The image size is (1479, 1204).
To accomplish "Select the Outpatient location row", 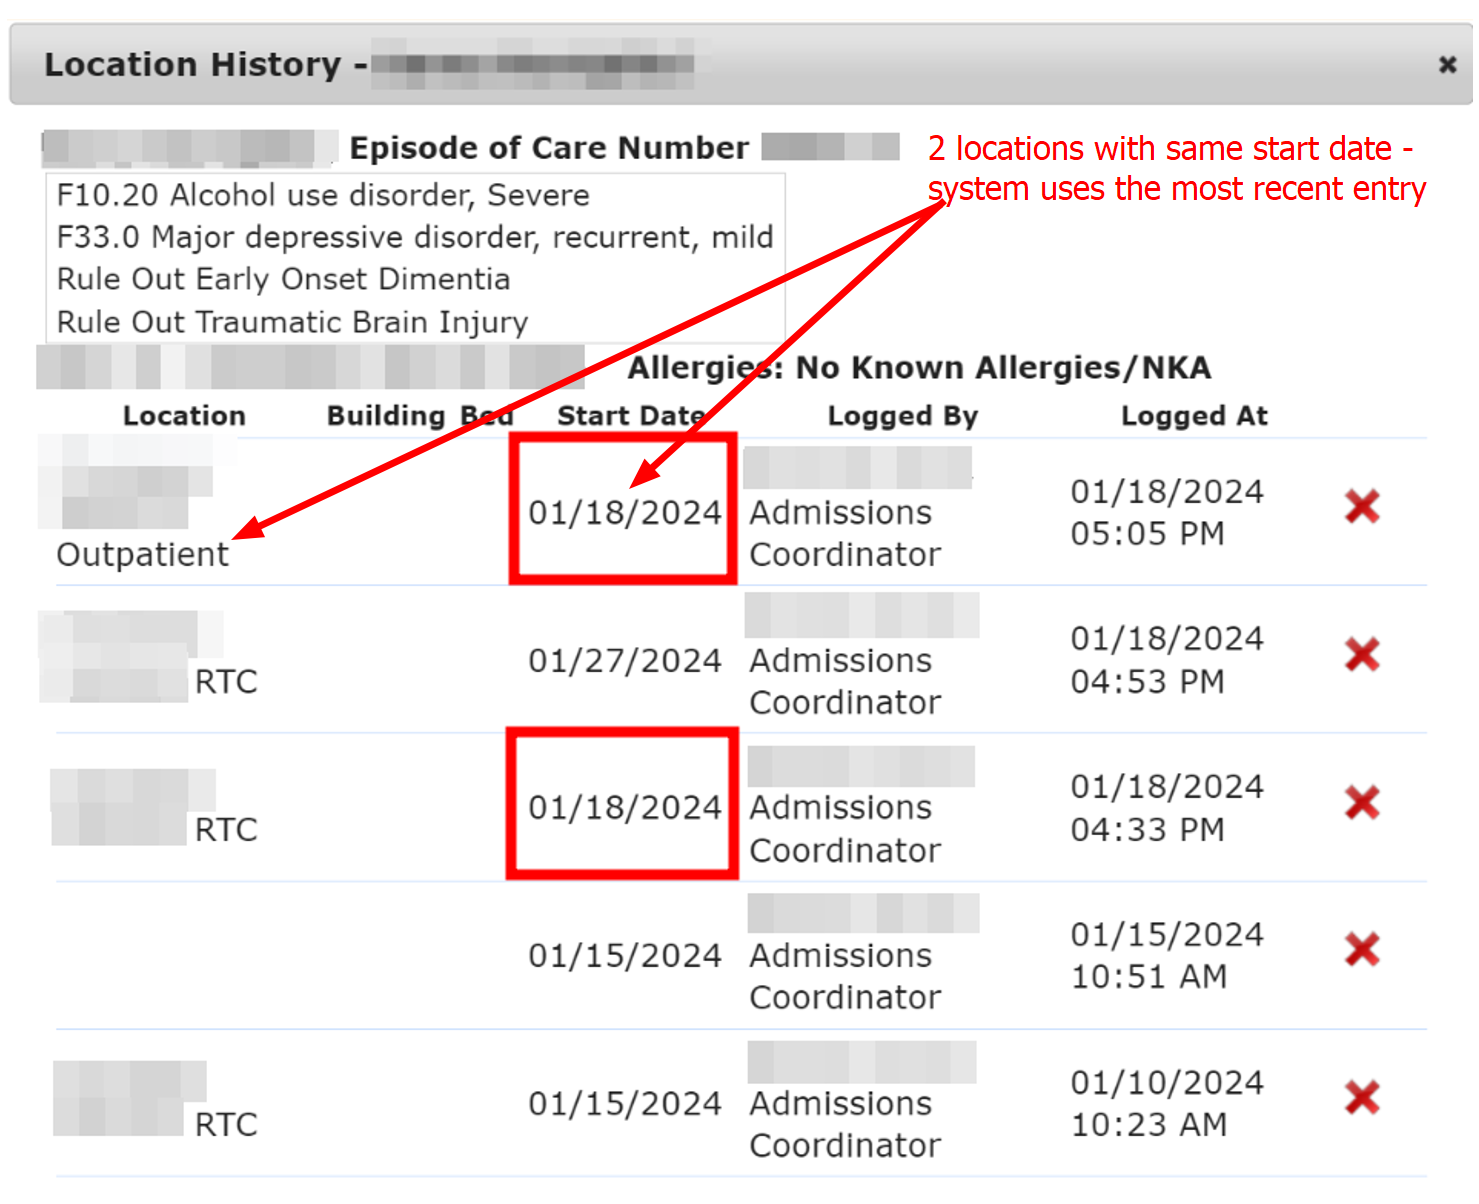I will click(143, 554).
